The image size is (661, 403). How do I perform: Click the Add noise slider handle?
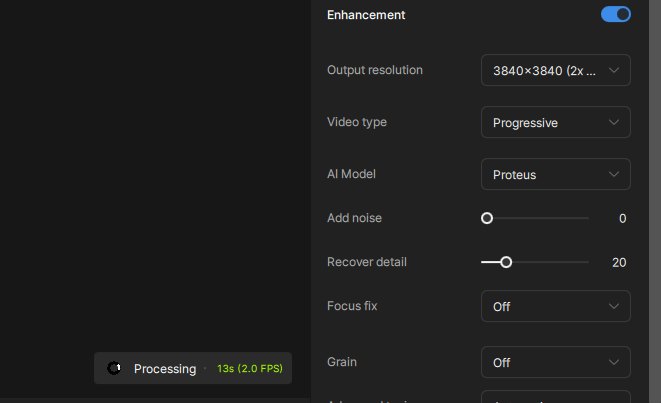[x=487, y=218]
